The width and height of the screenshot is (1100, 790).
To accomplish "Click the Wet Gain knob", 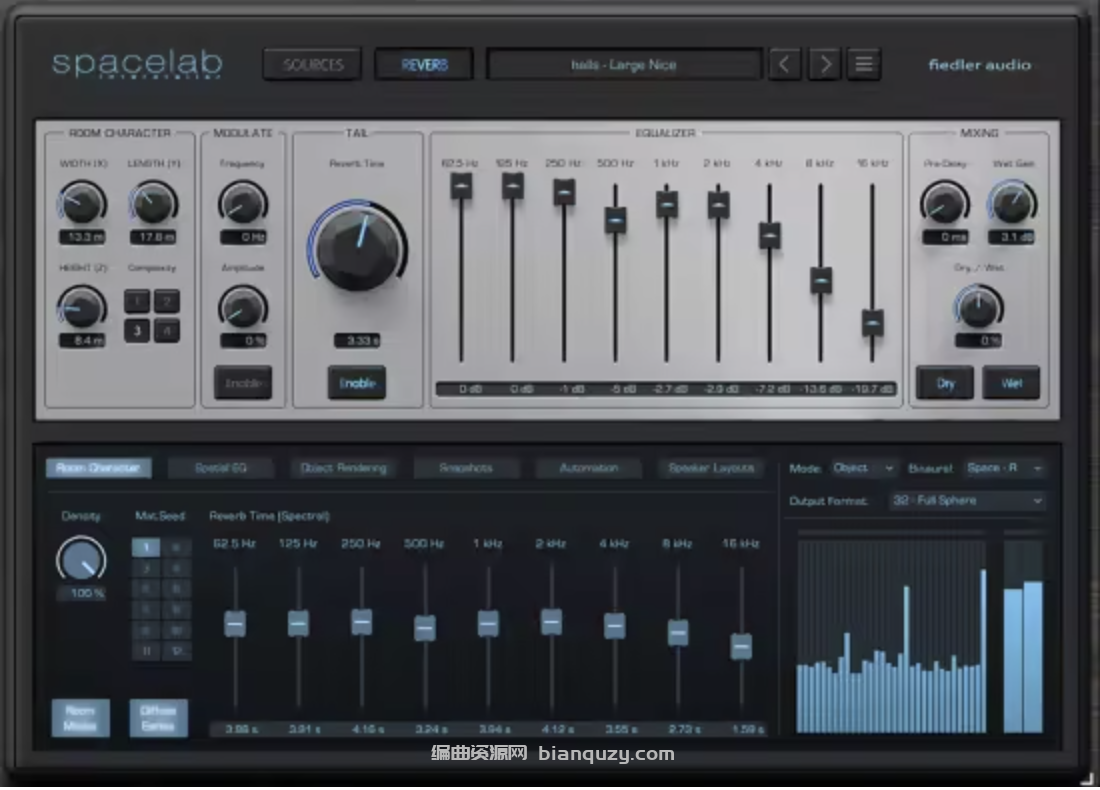I will pos(1012,203).
